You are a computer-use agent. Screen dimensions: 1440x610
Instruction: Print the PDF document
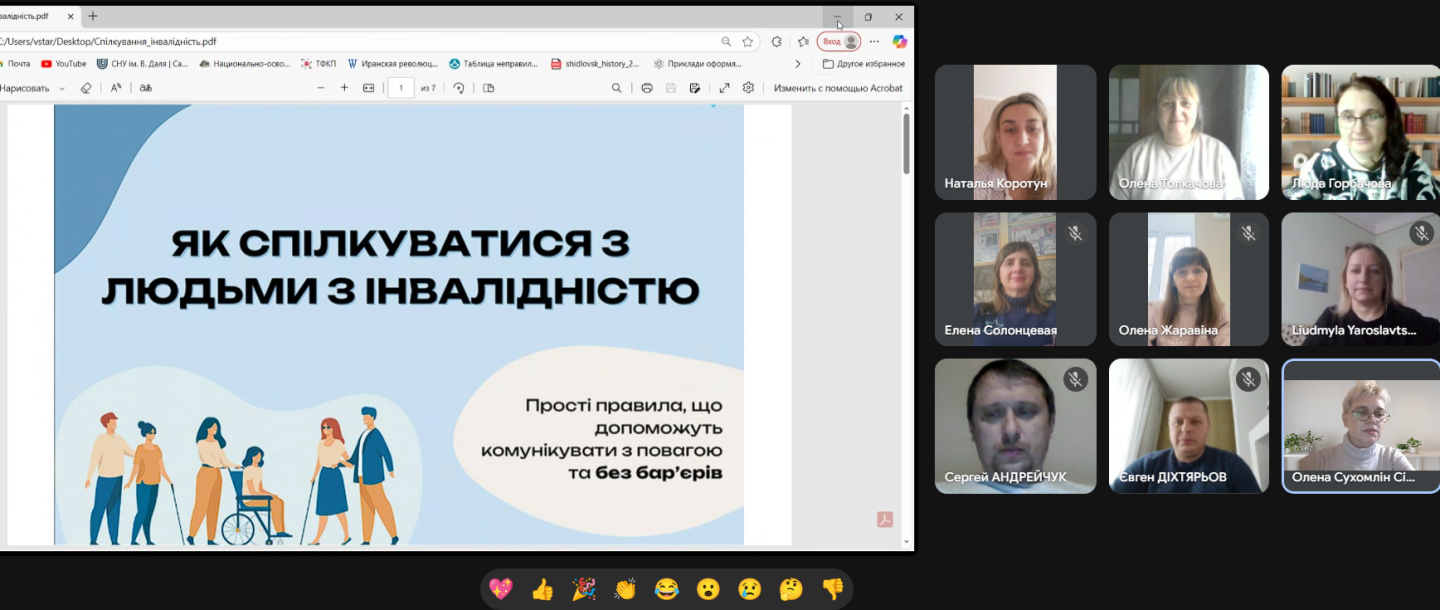pos(647,88)
